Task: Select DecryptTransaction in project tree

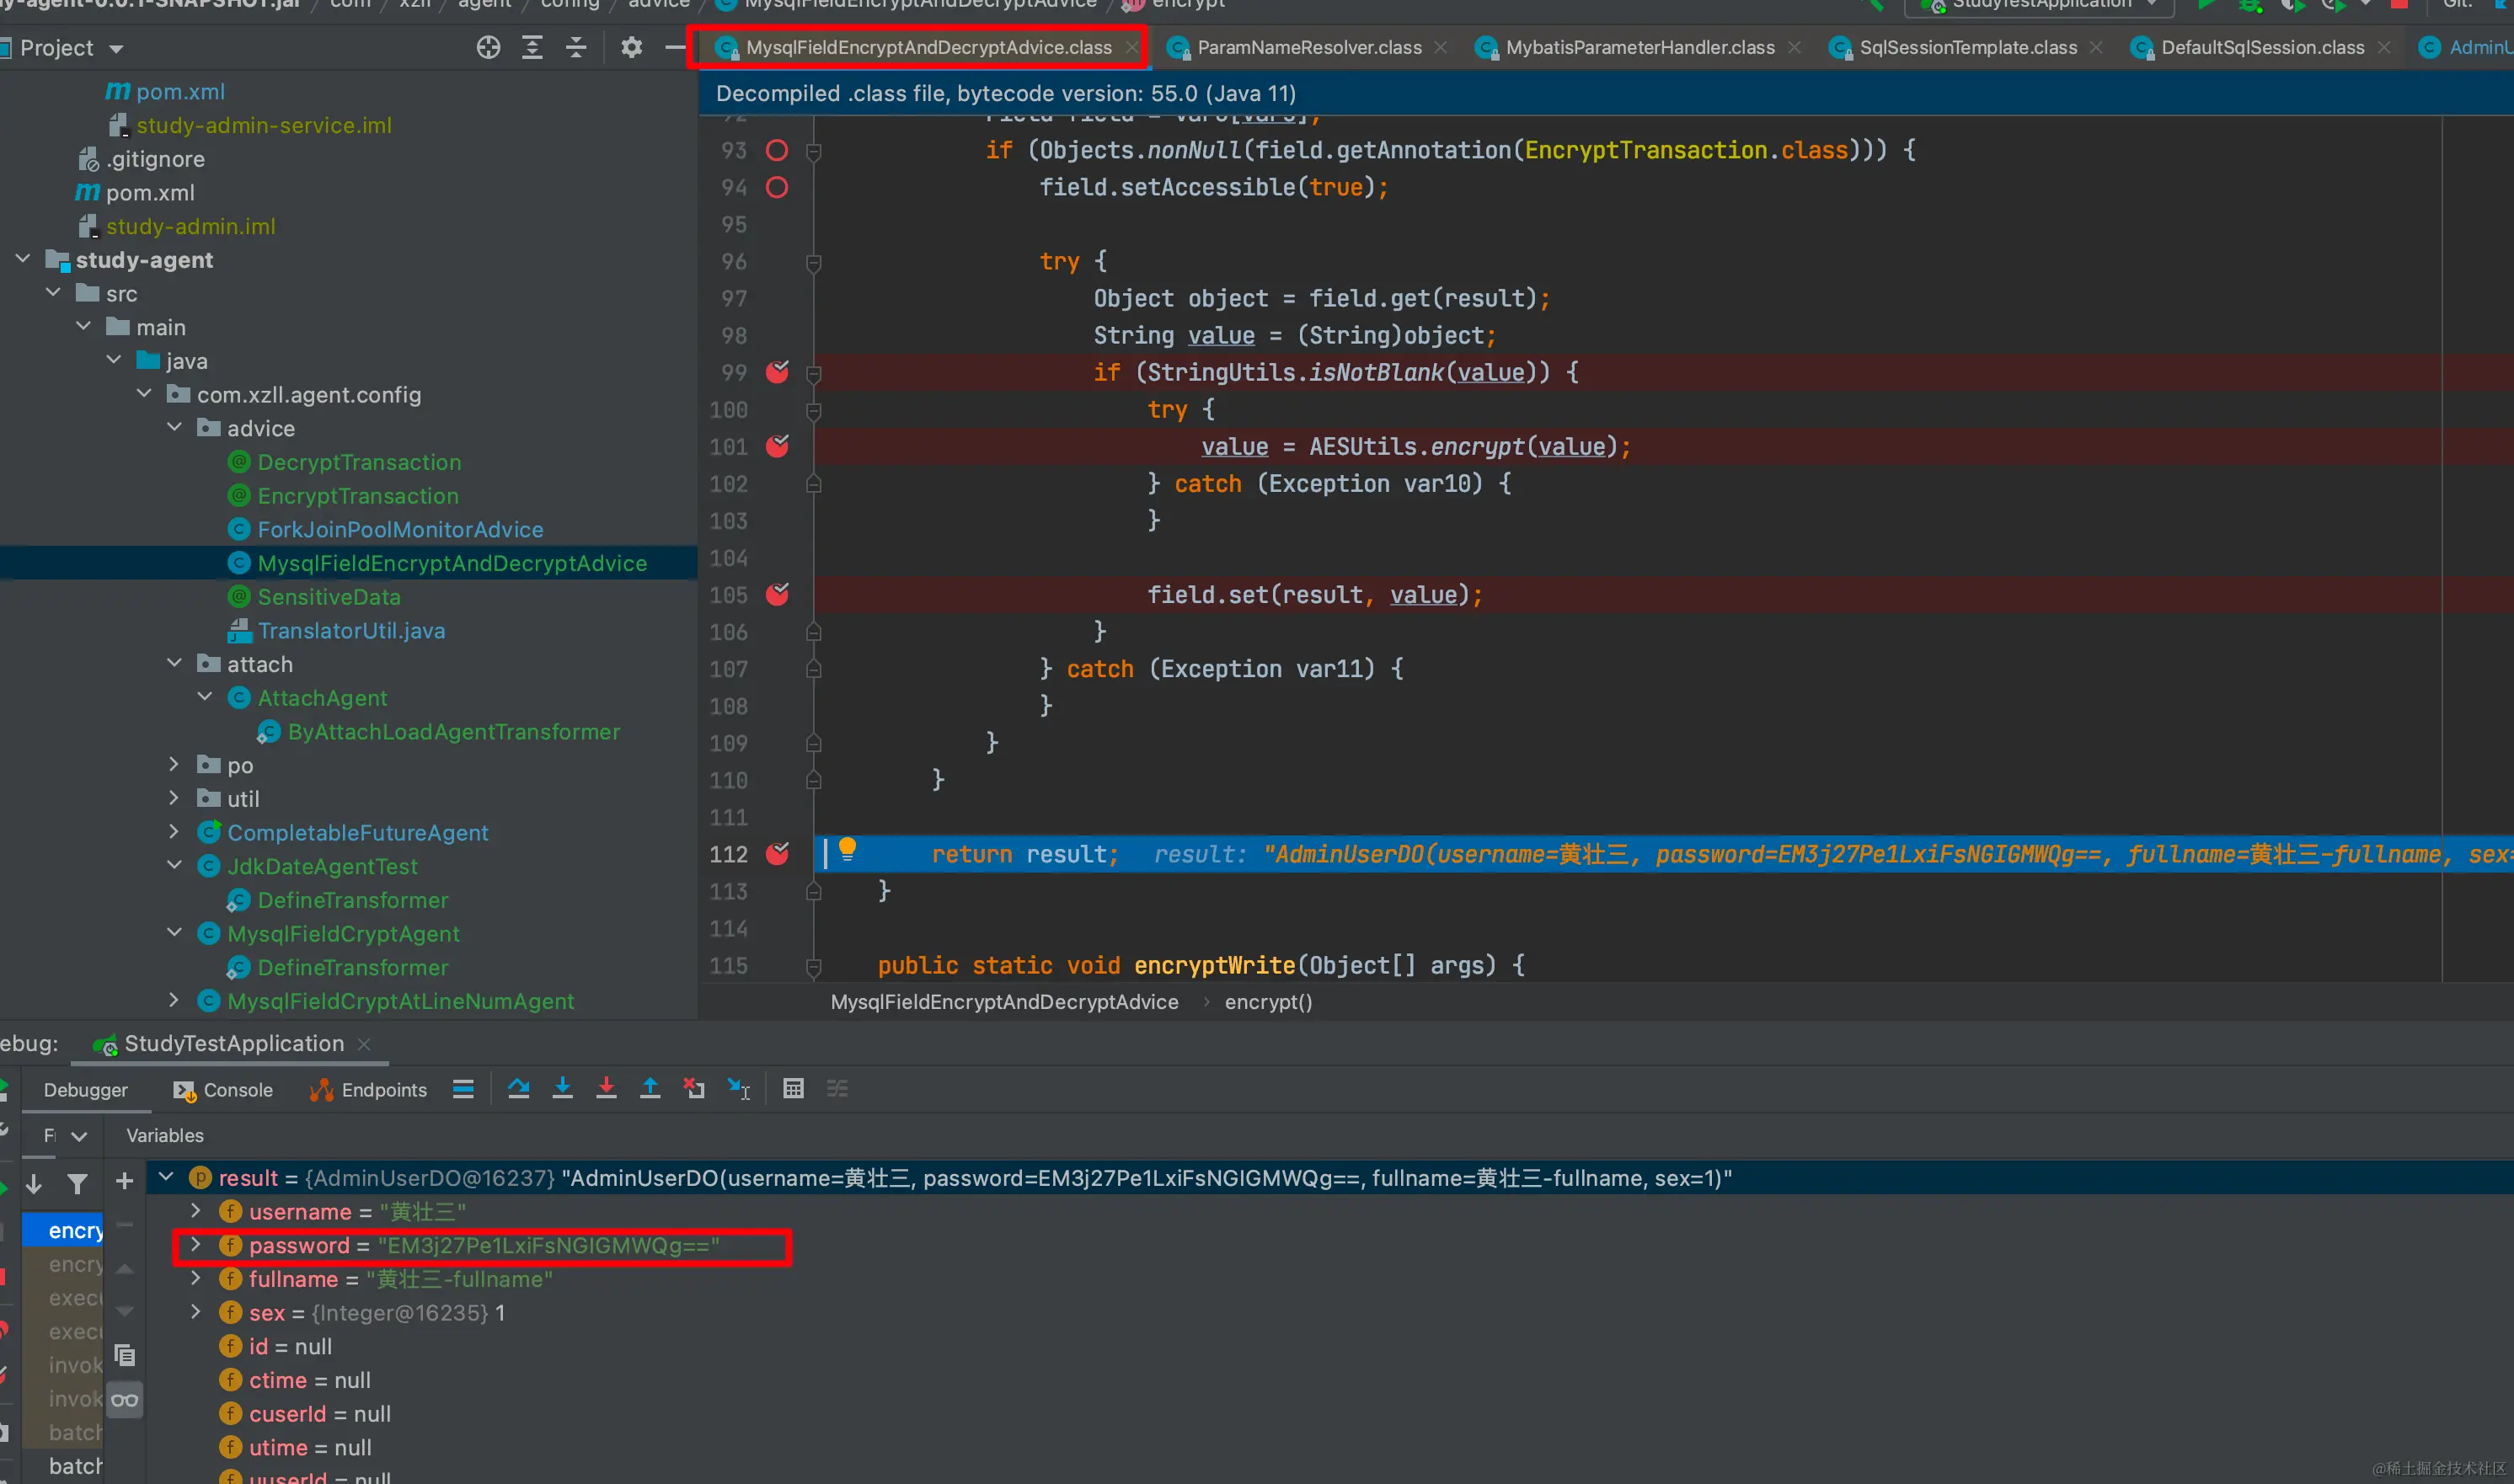Action: point(359,462)
